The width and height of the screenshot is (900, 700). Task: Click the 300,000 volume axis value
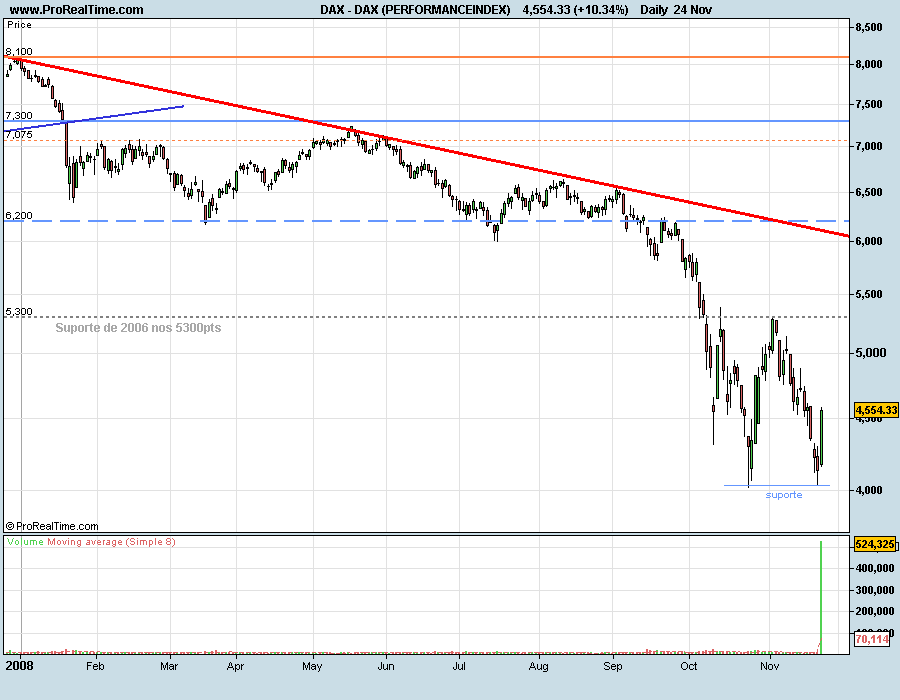tap(875, 590)
